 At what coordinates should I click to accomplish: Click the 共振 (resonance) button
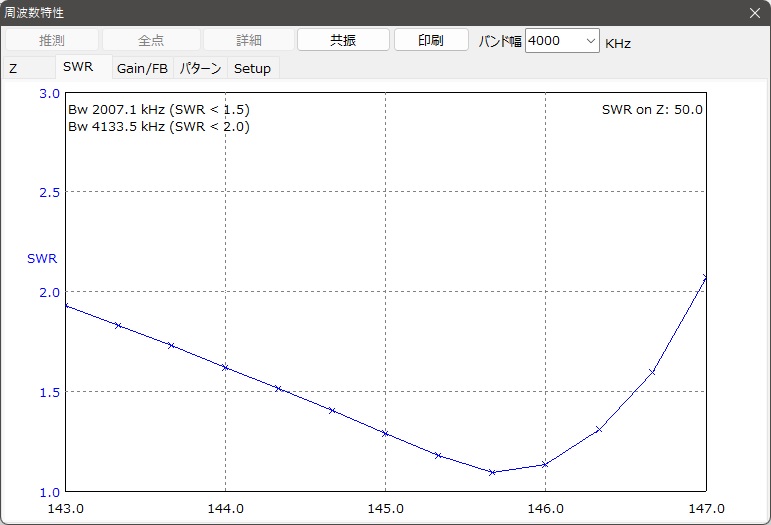(x=343, y=40)
